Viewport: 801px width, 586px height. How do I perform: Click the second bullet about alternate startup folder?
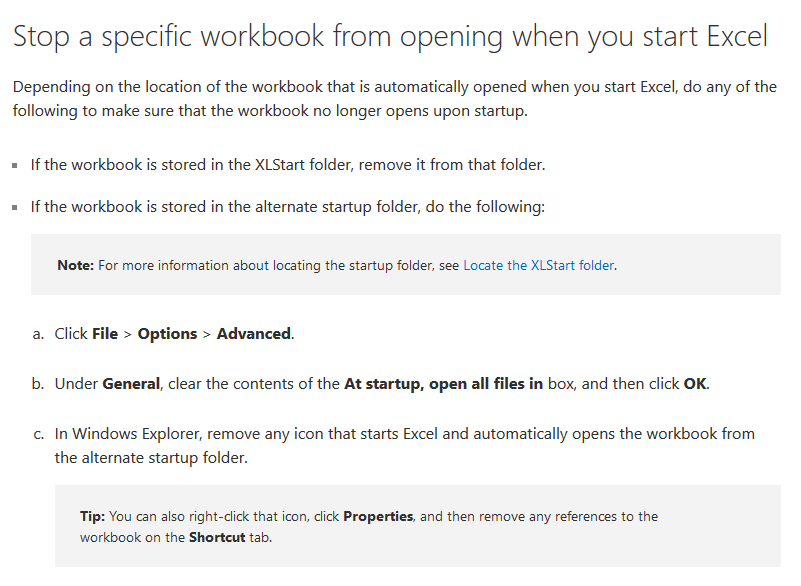coord(288,207)
